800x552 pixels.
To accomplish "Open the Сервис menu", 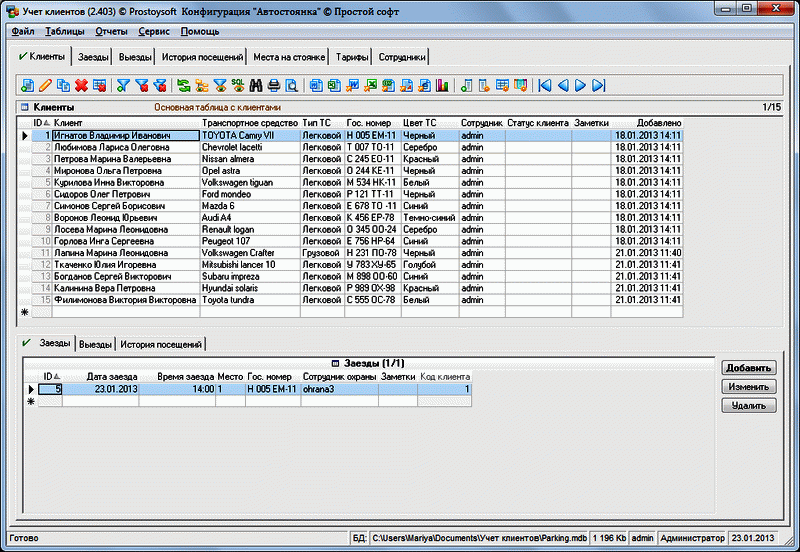I will click(x=154, y=31).
